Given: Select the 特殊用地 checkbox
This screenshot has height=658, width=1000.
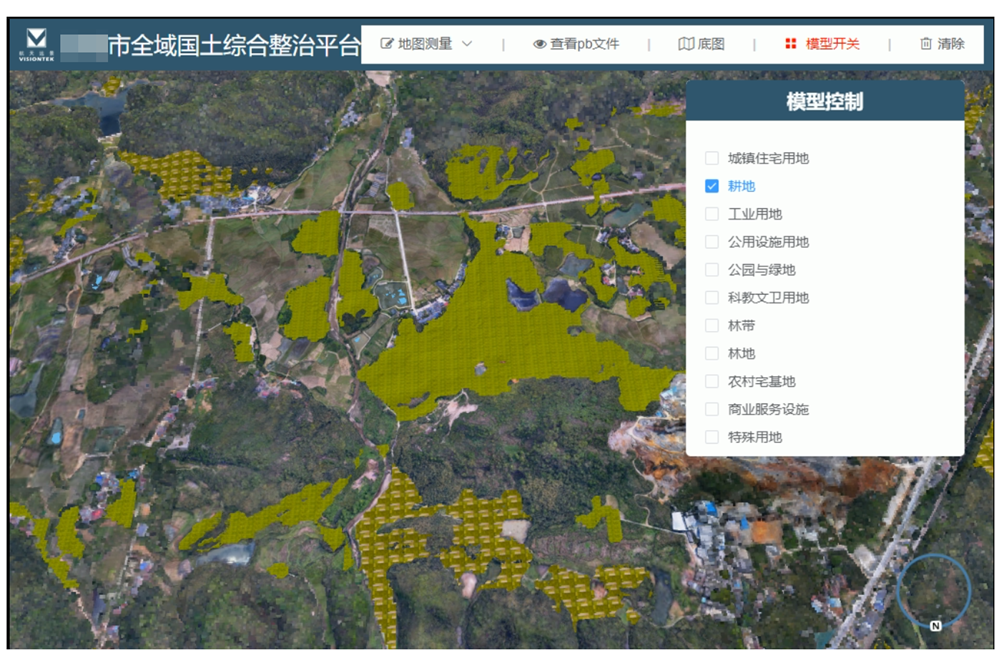Looking at the screenshot, I should click(x=712, y=437).
